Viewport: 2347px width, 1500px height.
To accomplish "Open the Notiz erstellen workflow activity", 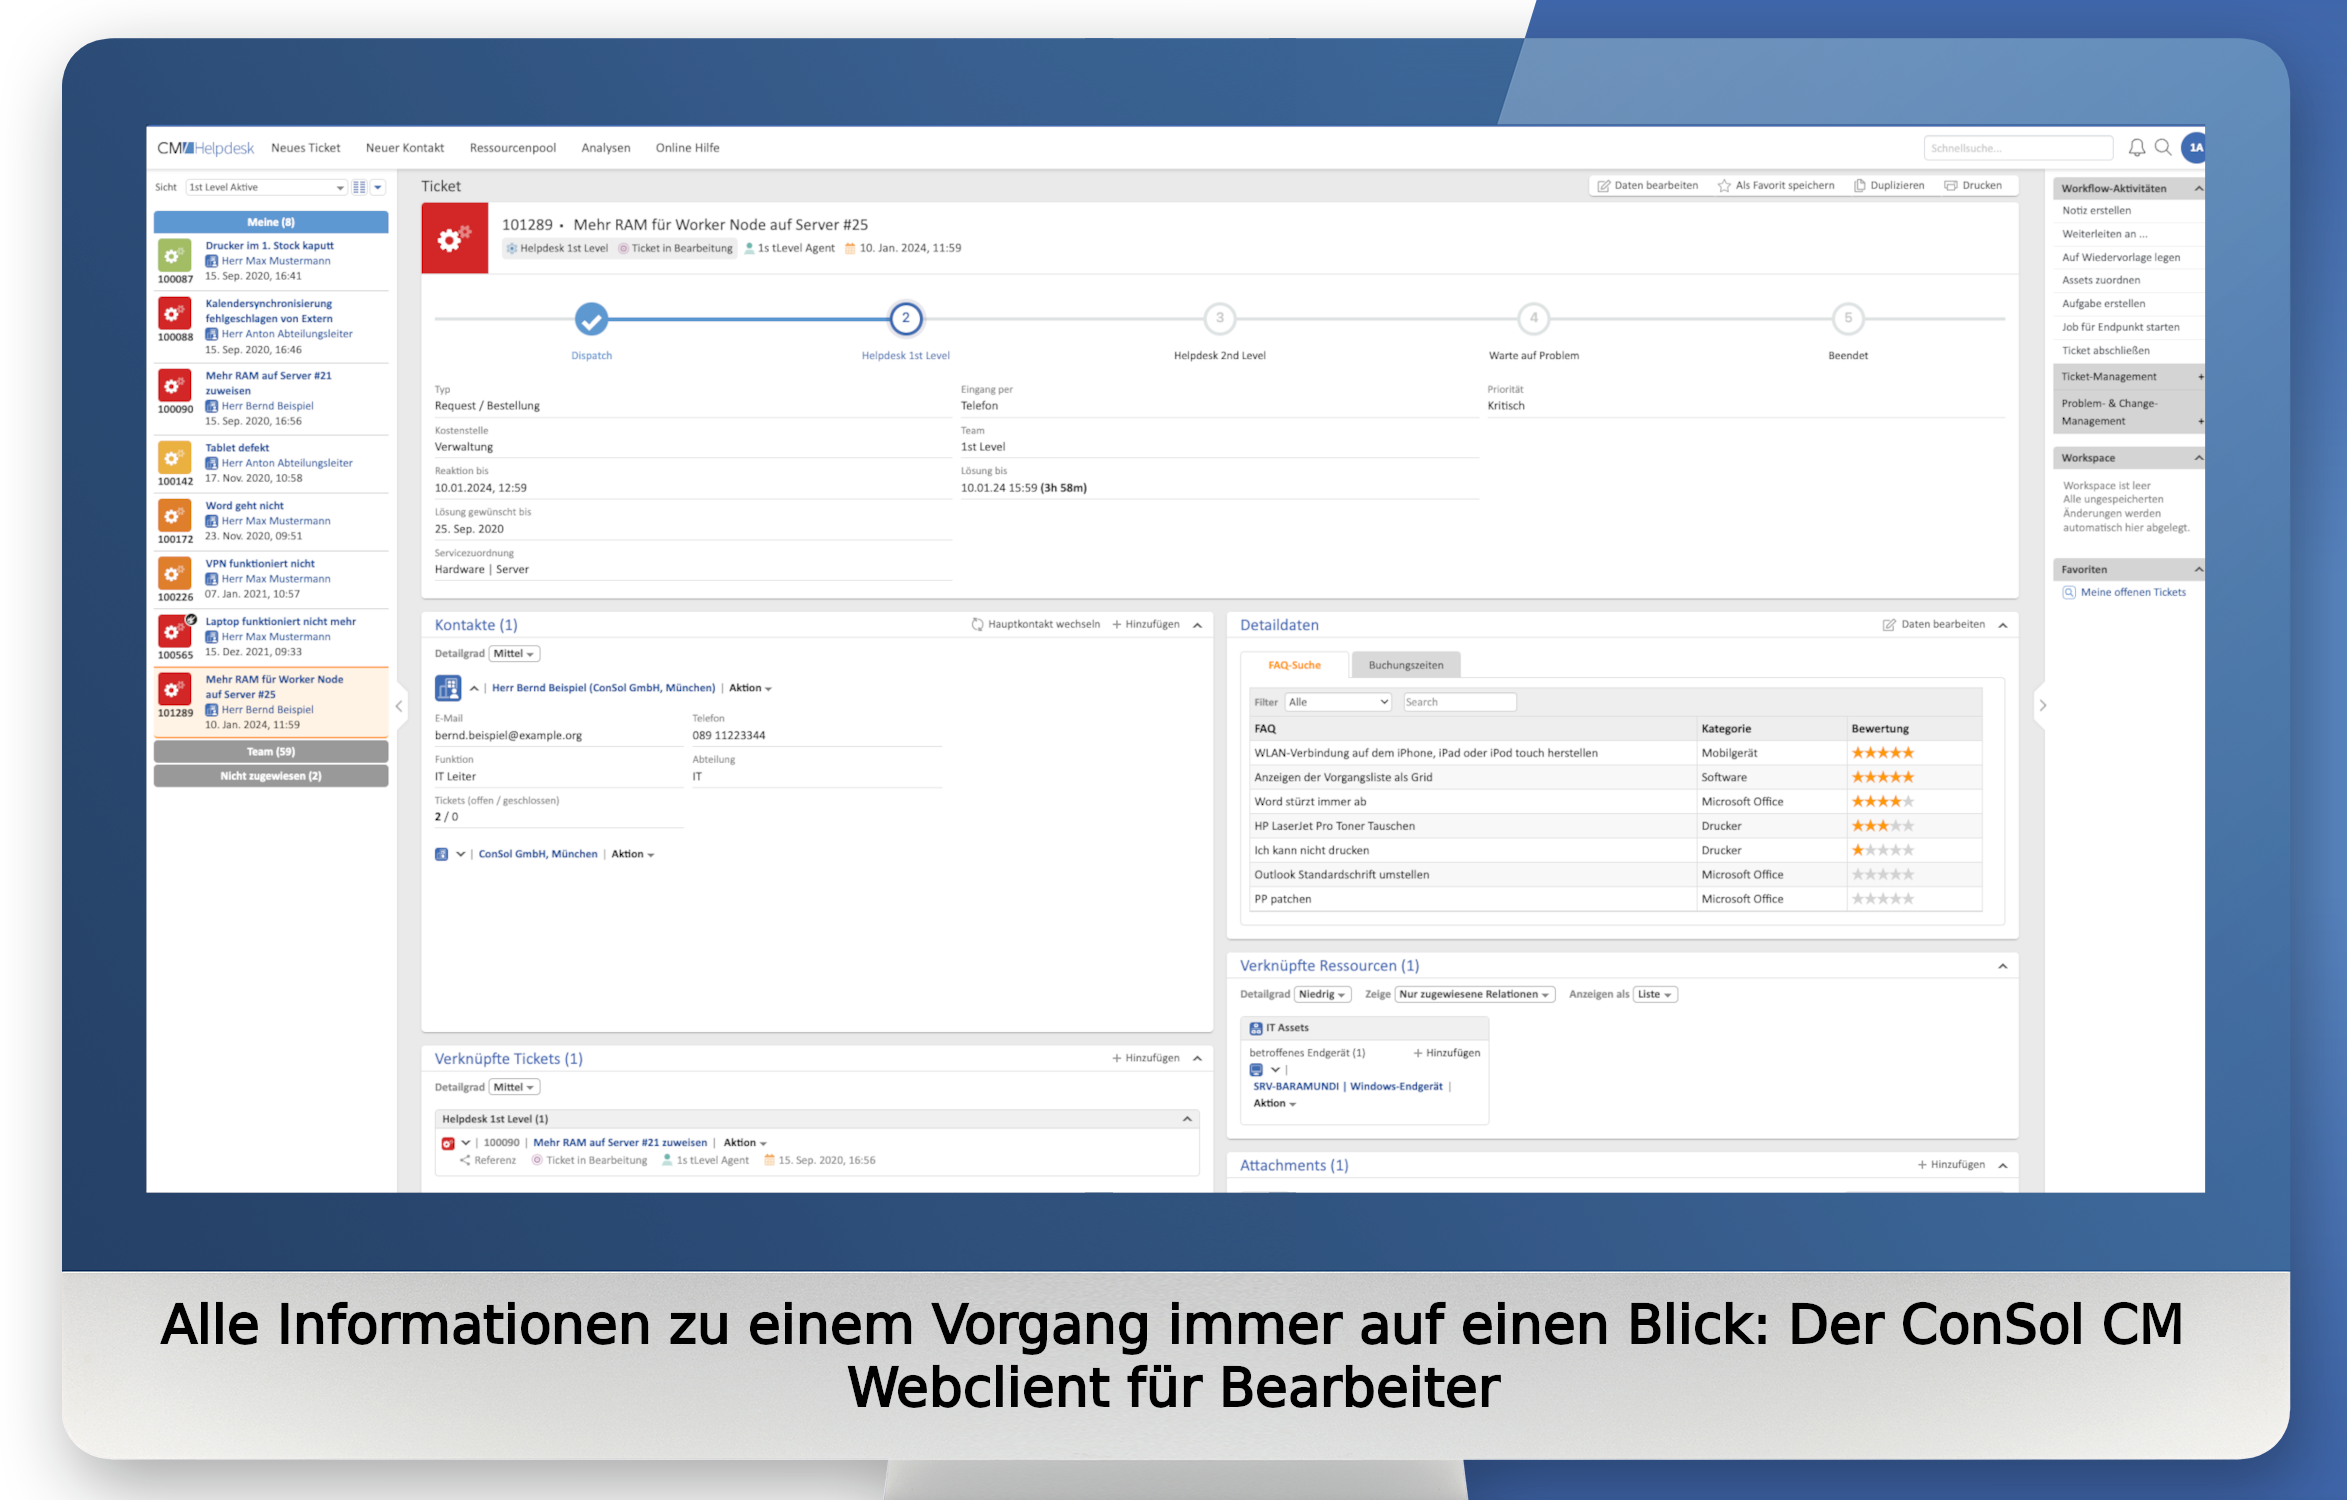I will point(2096,210).
